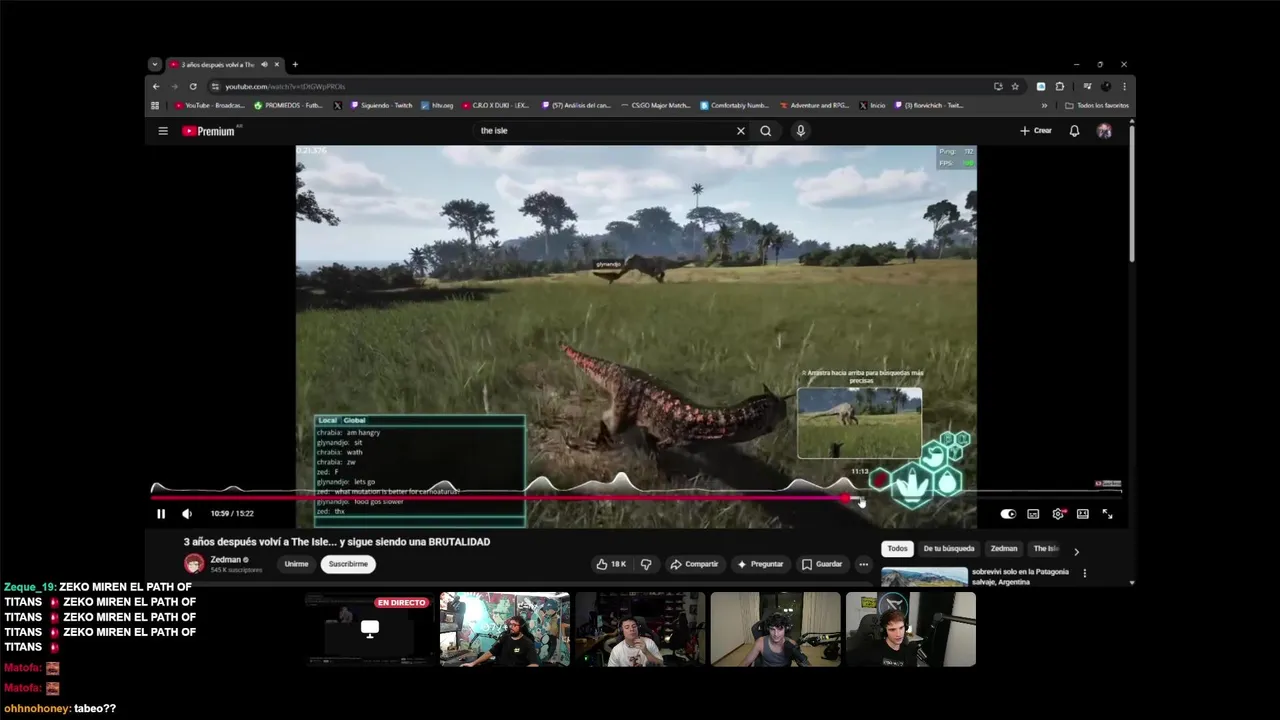Open Zedman channel name link
The width and height of the screenshot is (1280, 720).
(226, 560)
